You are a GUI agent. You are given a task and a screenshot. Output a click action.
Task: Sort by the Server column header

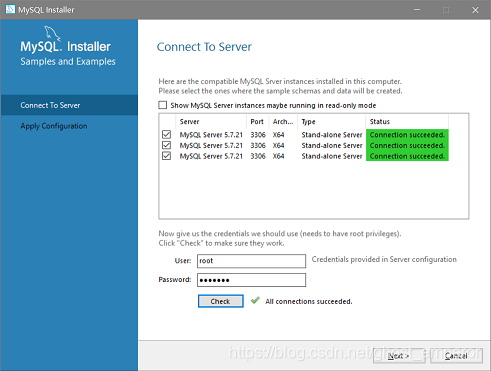(211, 122)
